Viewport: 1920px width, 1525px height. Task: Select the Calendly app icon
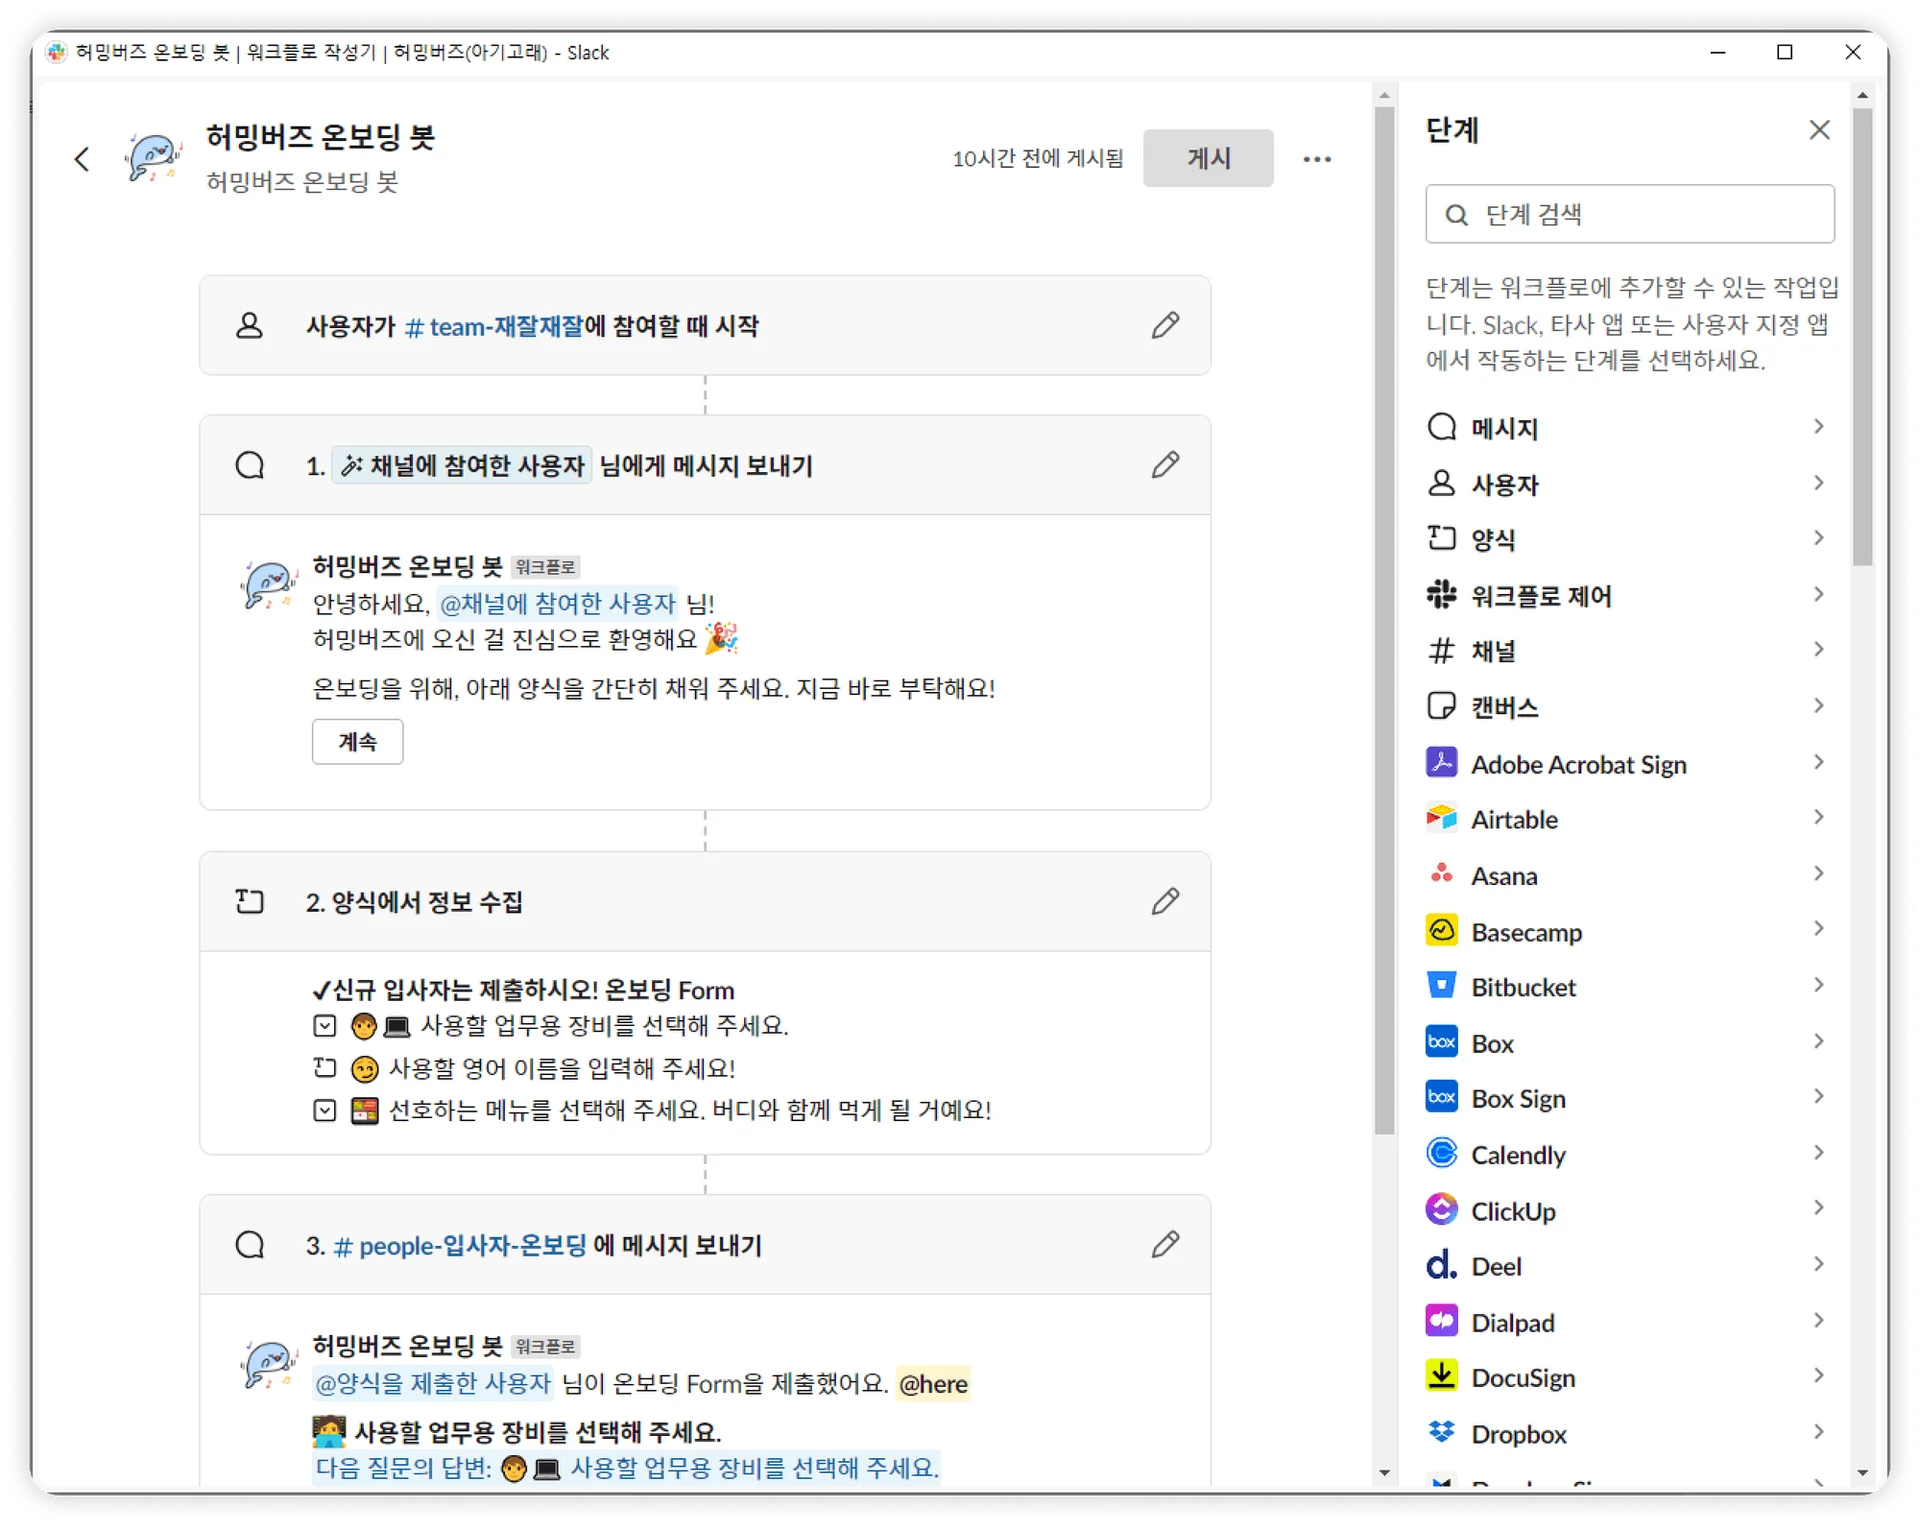click(x=1441, y=1154)
